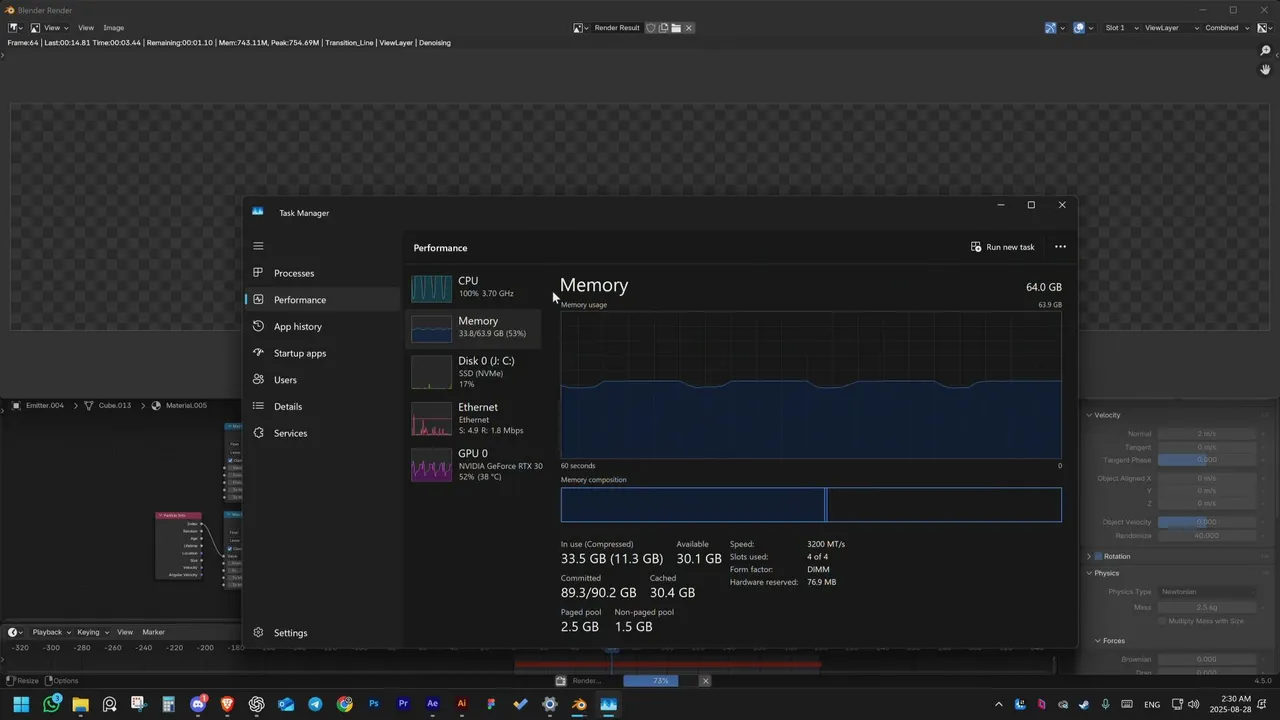This screenshot has width=1280, height=720.
Task: Open the Marker menu in timeline
Action: tap(153, 632)
